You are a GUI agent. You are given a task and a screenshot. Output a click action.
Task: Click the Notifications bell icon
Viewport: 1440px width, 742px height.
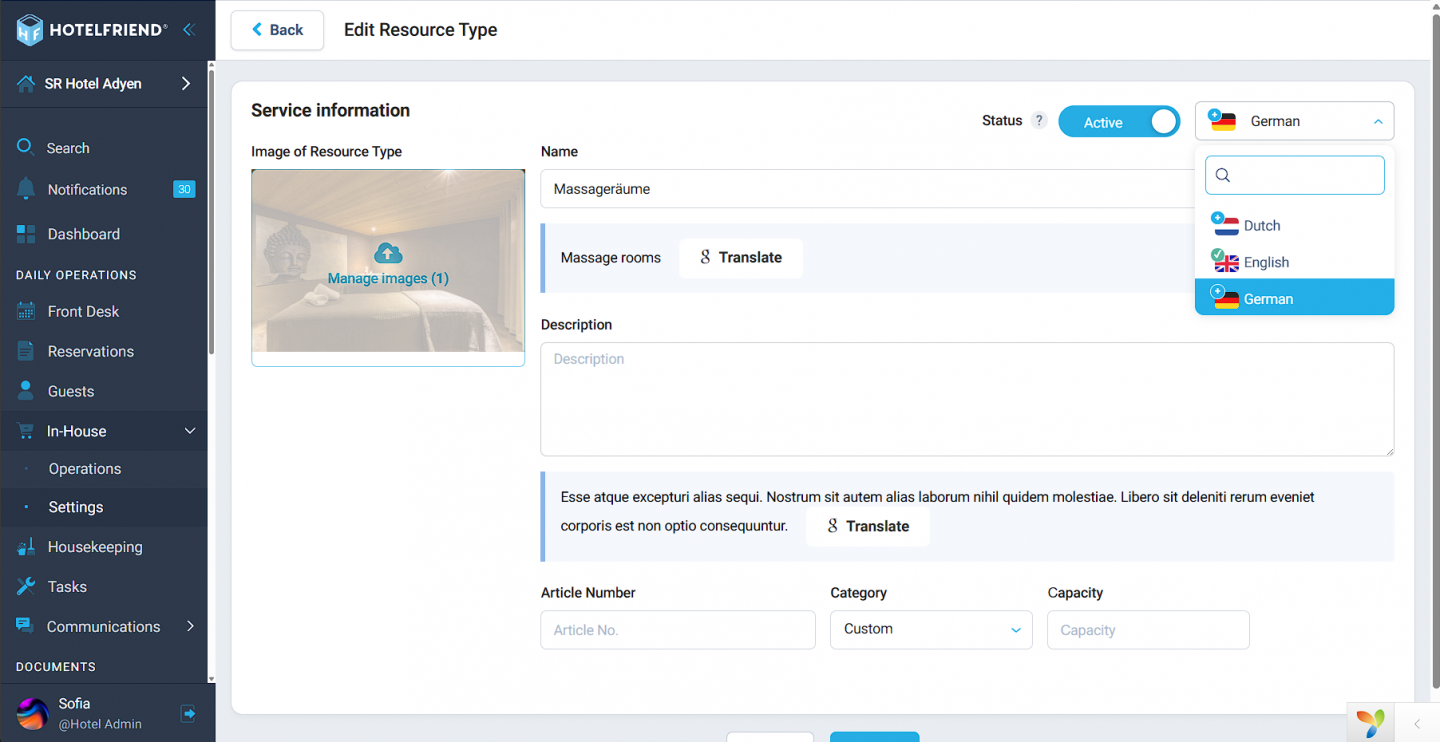tap(26, 189)
